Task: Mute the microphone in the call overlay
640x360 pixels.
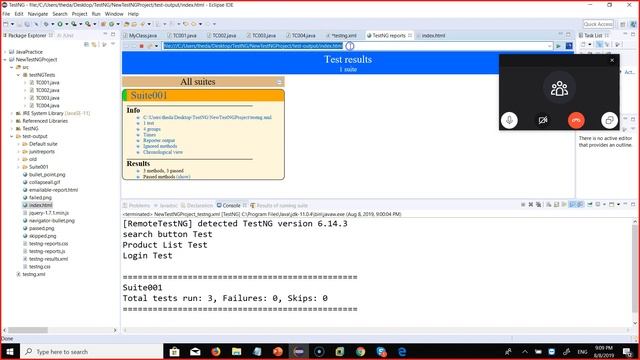Action: 509,120
